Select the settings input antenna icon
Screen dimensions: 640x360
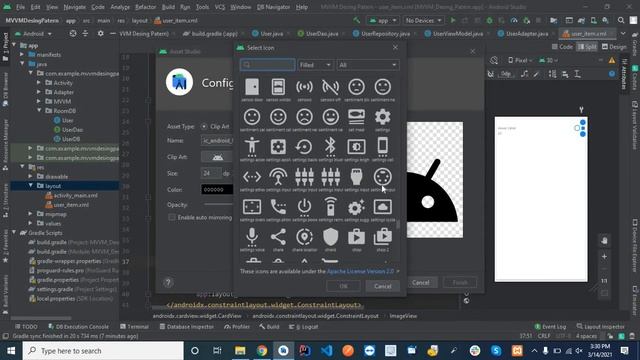coord(278,177)
